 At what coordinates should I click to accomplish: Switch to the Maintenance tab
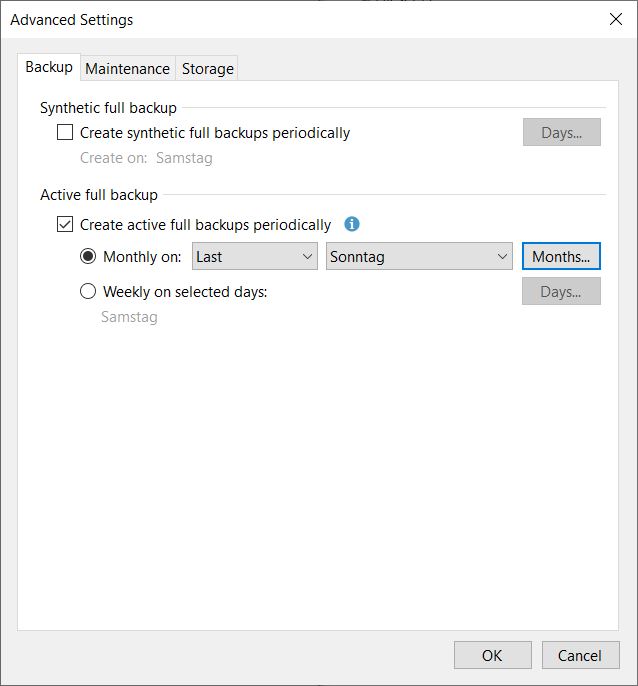point(127,69)
